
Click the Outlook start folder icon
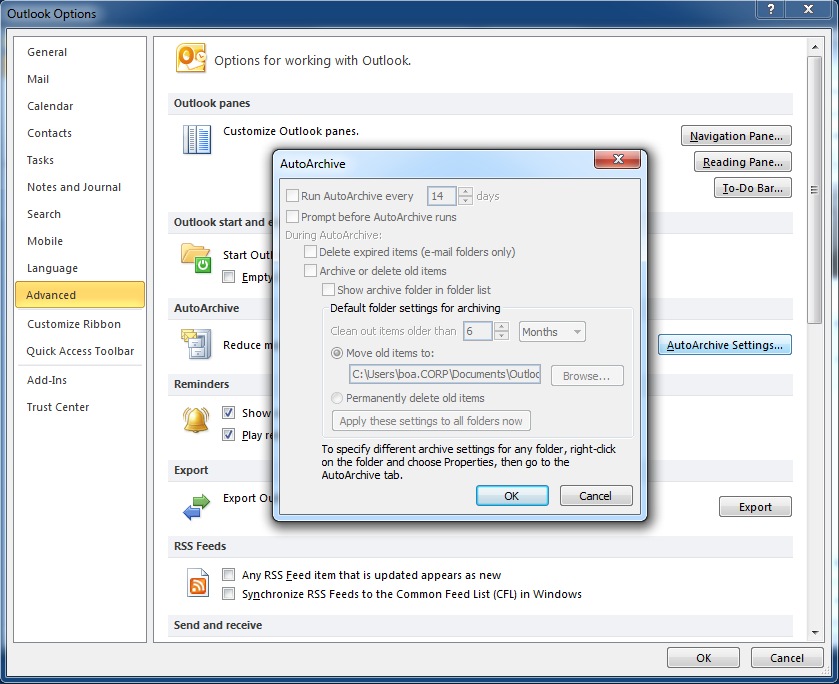tap(196, 258)
